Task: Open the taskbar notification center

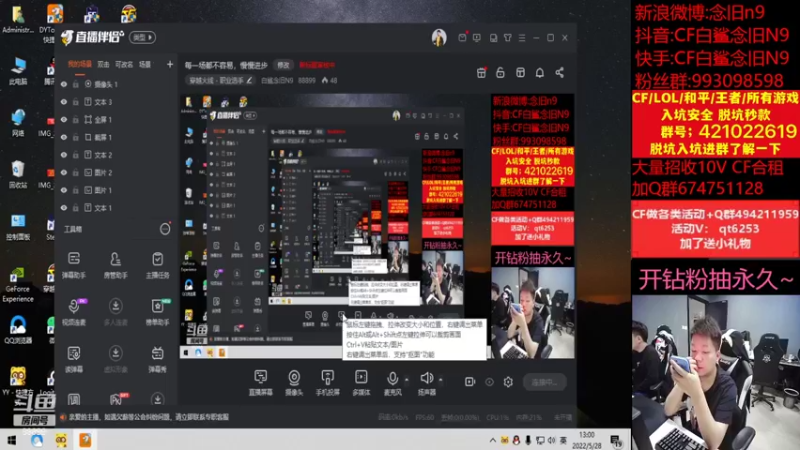Action: tap(616, 440)
